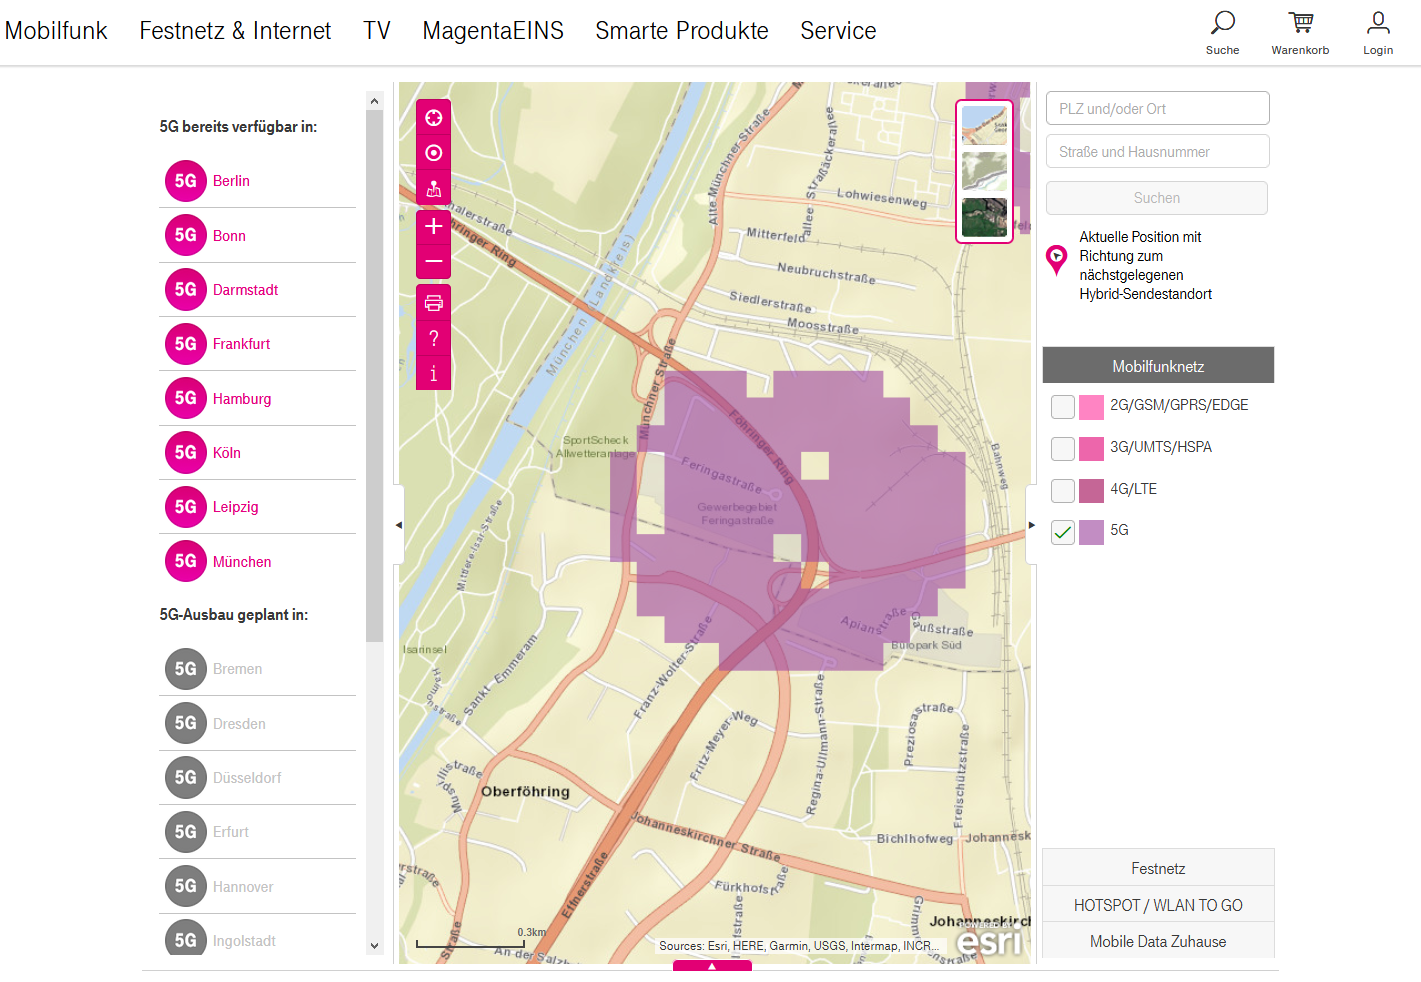Open the map info icon
This screenshot has width=1421, height=982.
[x=433, y=373]
